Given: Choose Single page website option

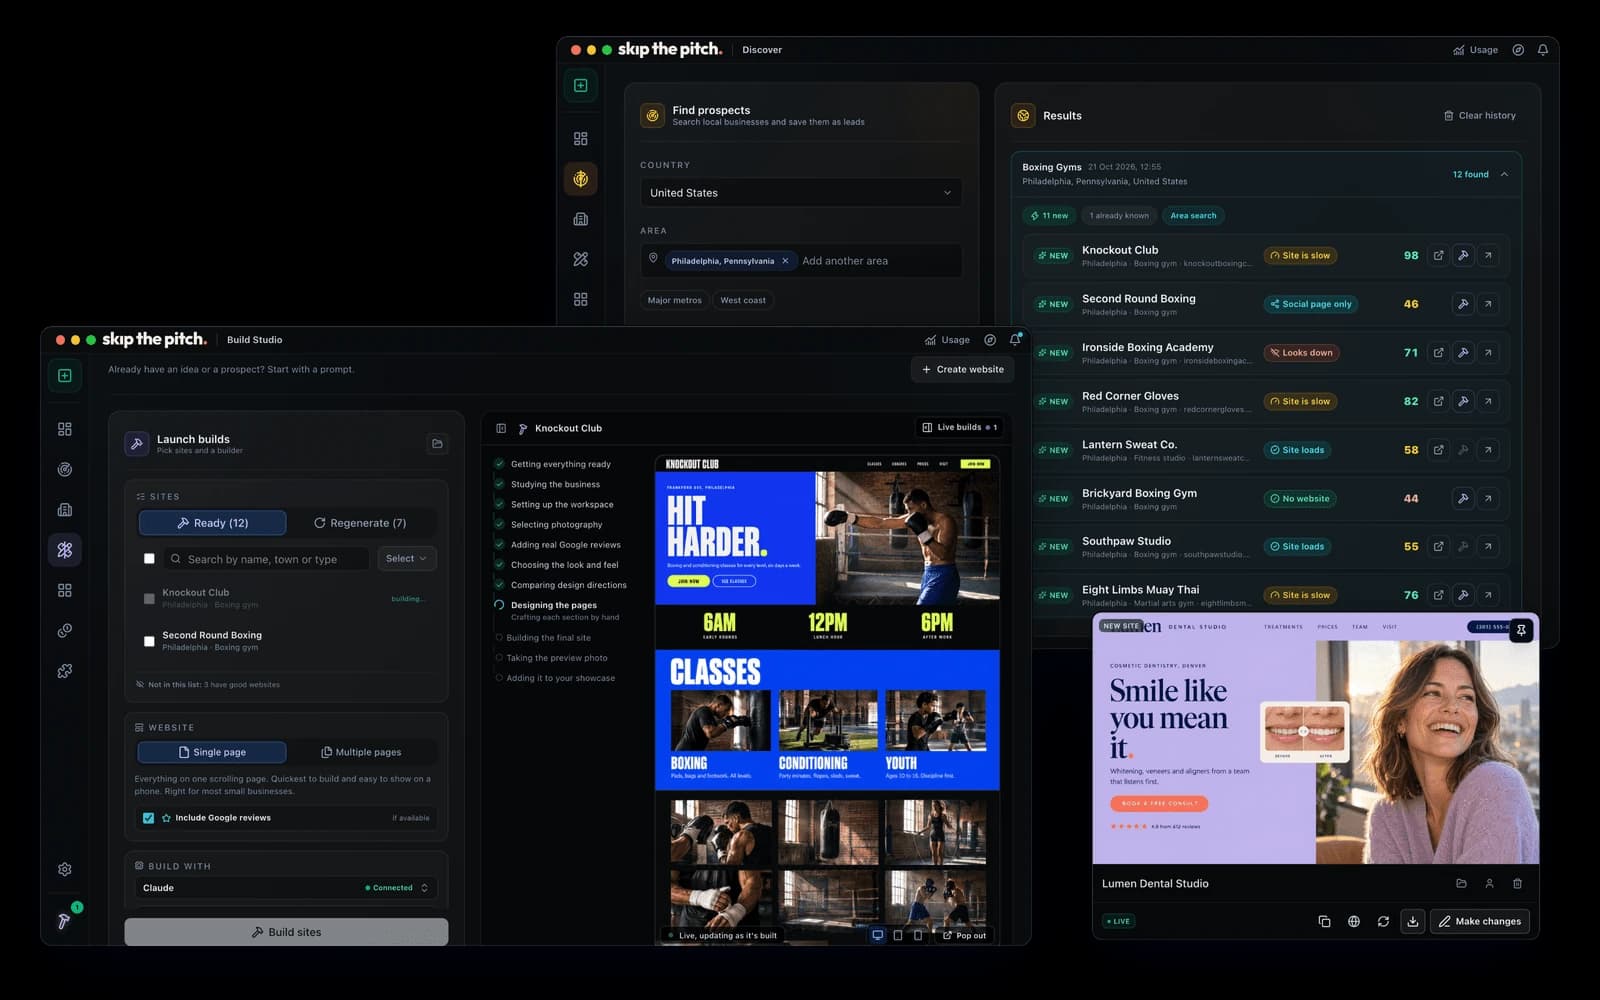Looking at the screenshot, I should pos(212,752).
